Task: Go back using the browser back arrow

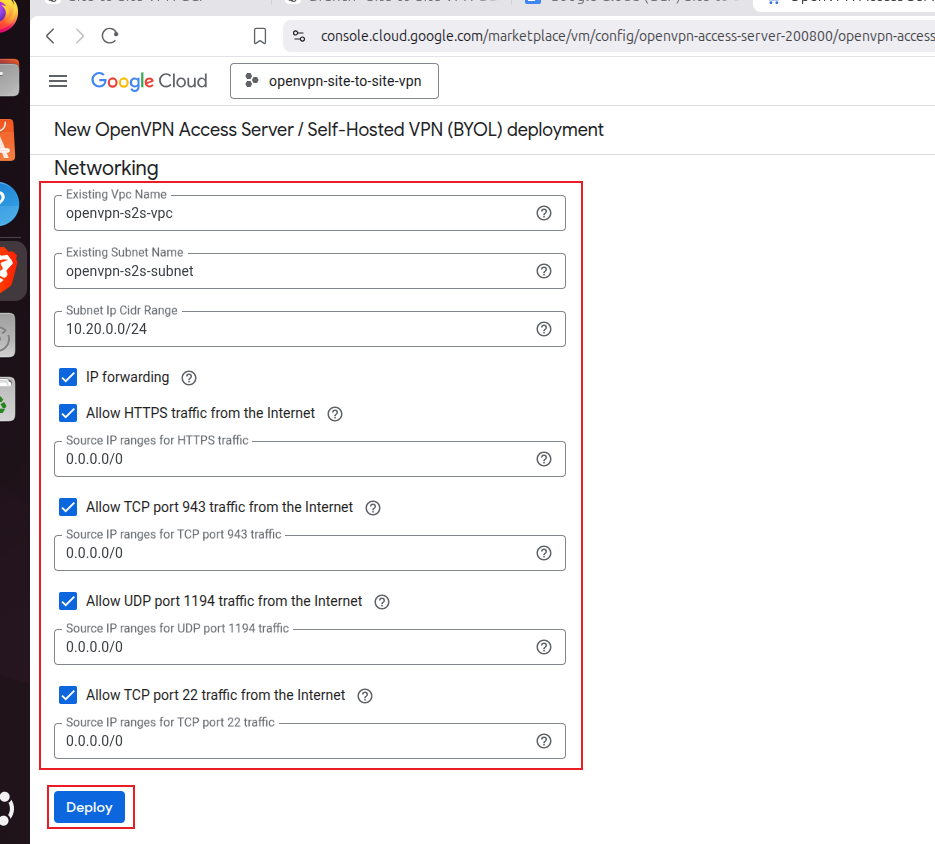Action: click(51, 36)
